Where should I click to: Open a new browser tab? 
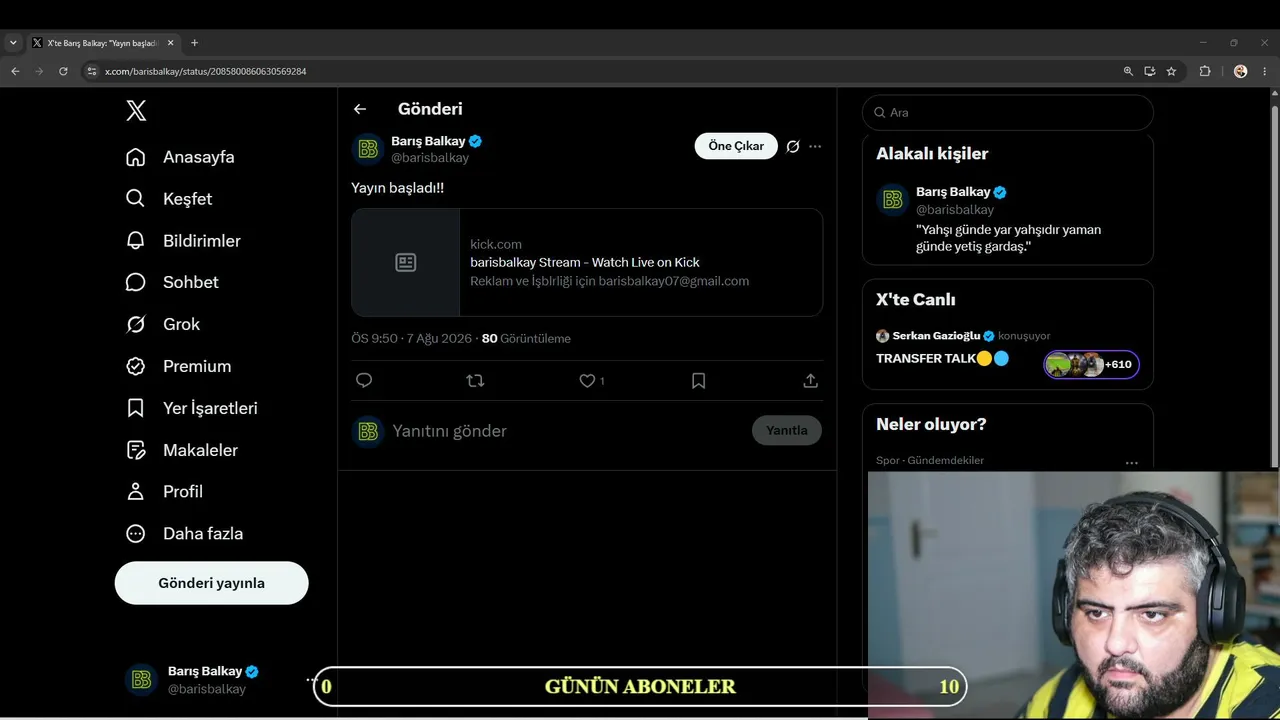click(194, 43)
